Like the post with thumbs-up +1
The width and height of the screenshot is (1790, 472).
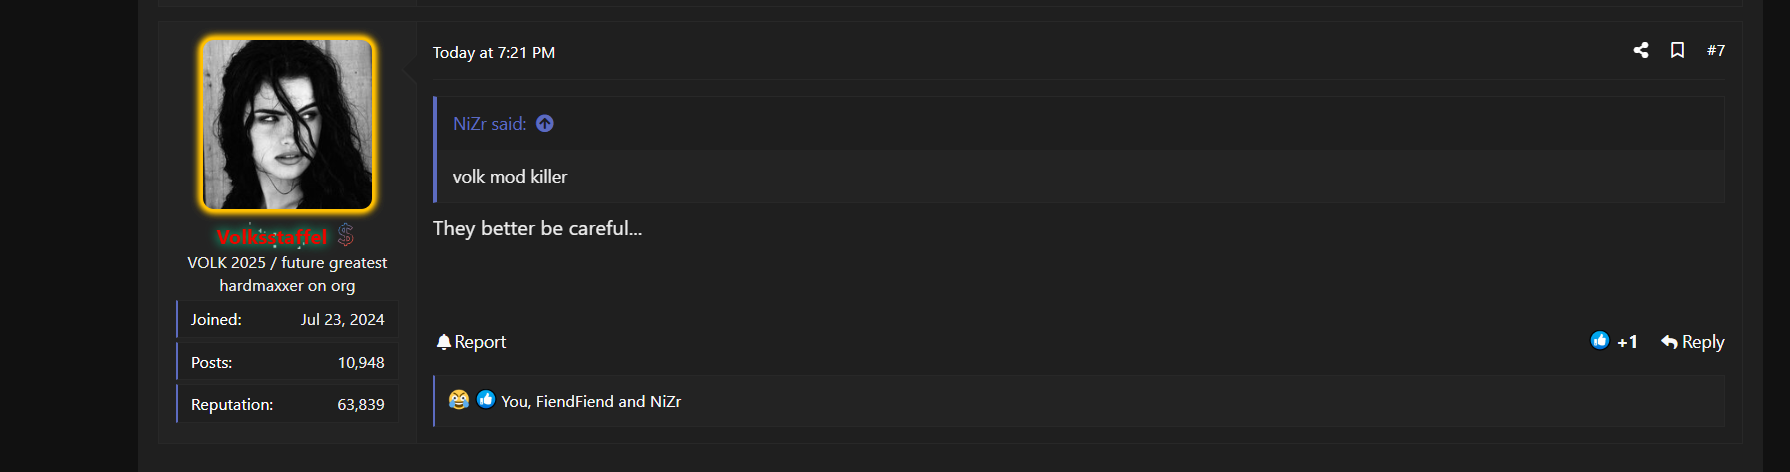(1613, 342)
